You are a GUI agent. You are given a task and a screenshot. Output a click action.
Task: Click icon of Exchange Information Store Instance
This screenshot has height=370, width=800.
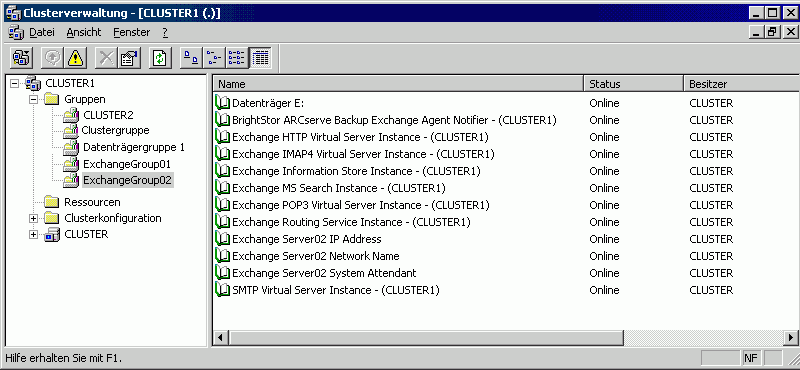[223, 170]
